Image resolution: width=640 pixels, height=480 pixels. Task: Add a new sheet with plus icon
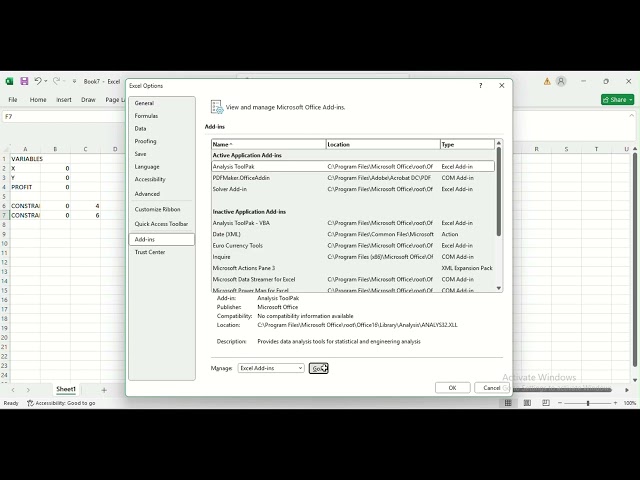coord(104,390)
